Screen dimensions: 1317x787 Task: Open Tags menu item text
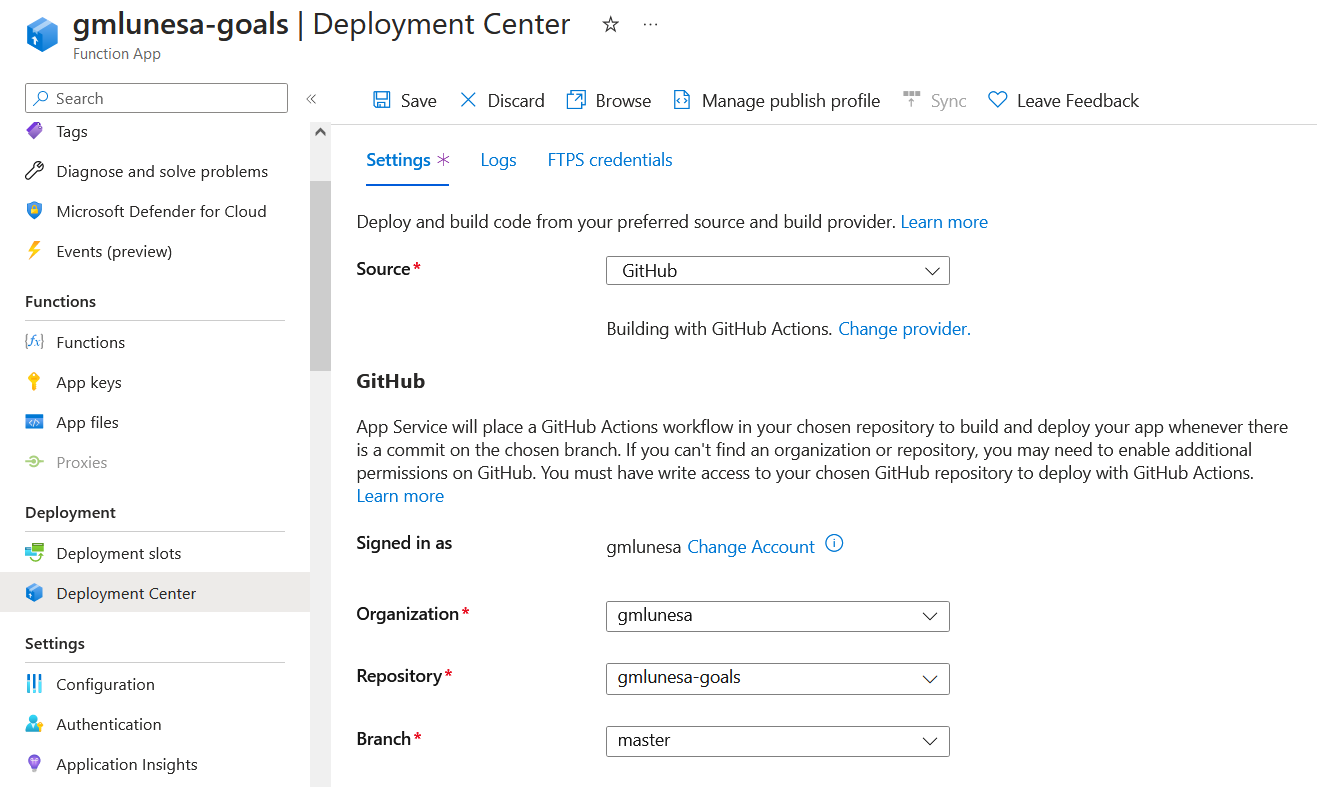pos(72,131)
